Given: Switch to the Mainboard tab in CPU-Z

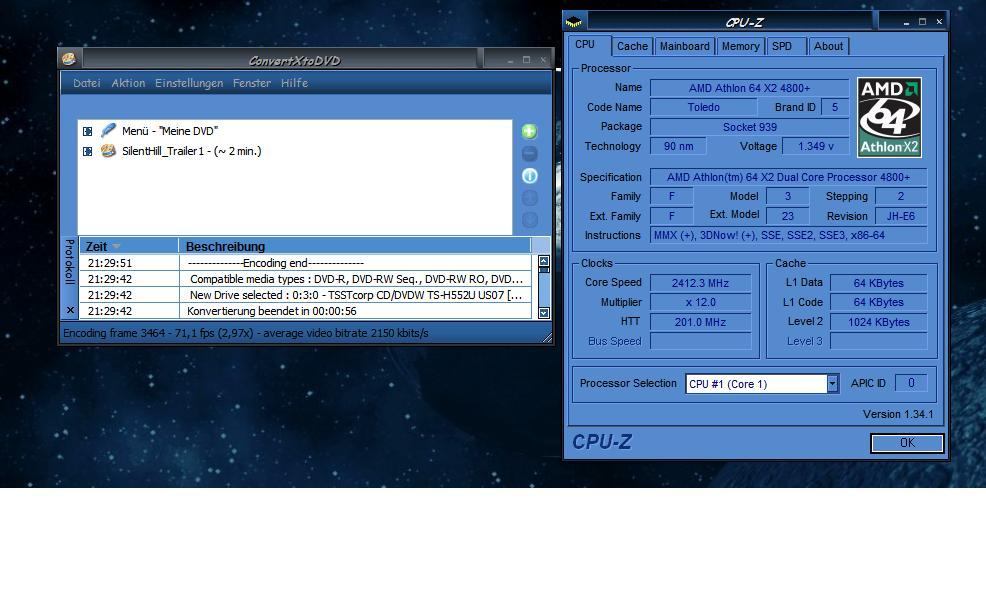Looking at the screenshot, I should 684,46.
